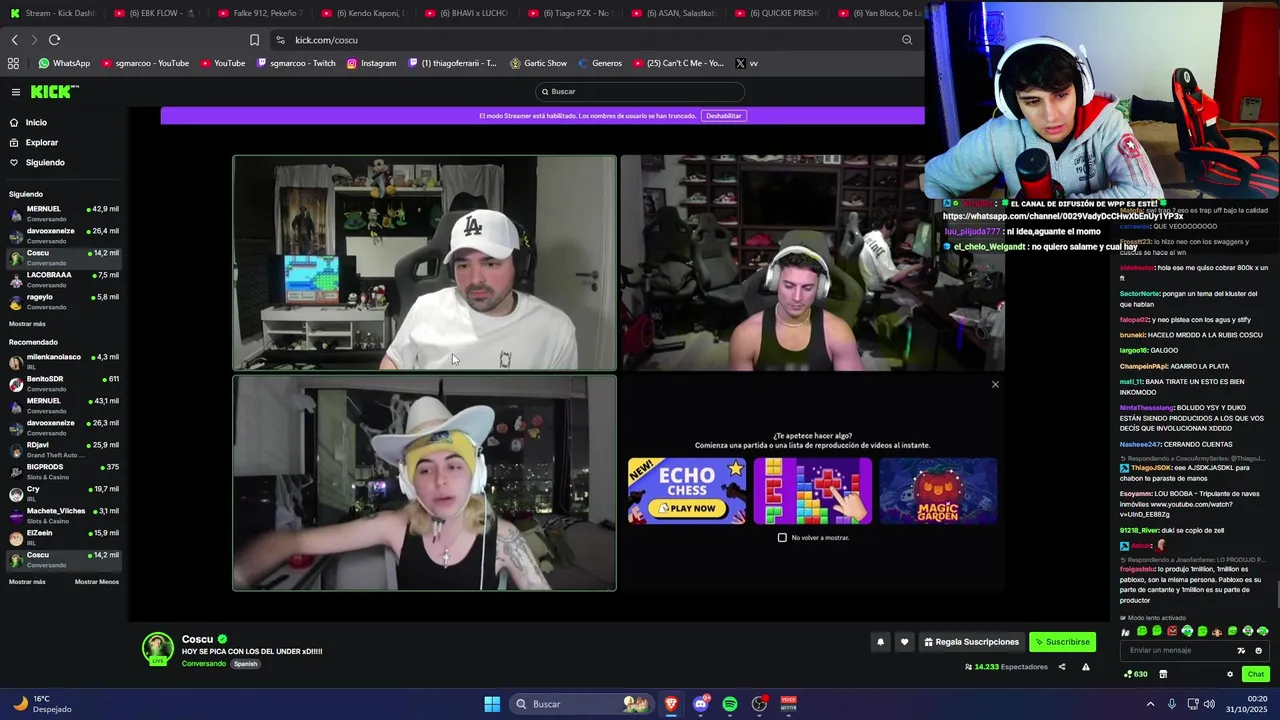Open Spotify from taskbar

pyautogui.click(x=730, y=704)
